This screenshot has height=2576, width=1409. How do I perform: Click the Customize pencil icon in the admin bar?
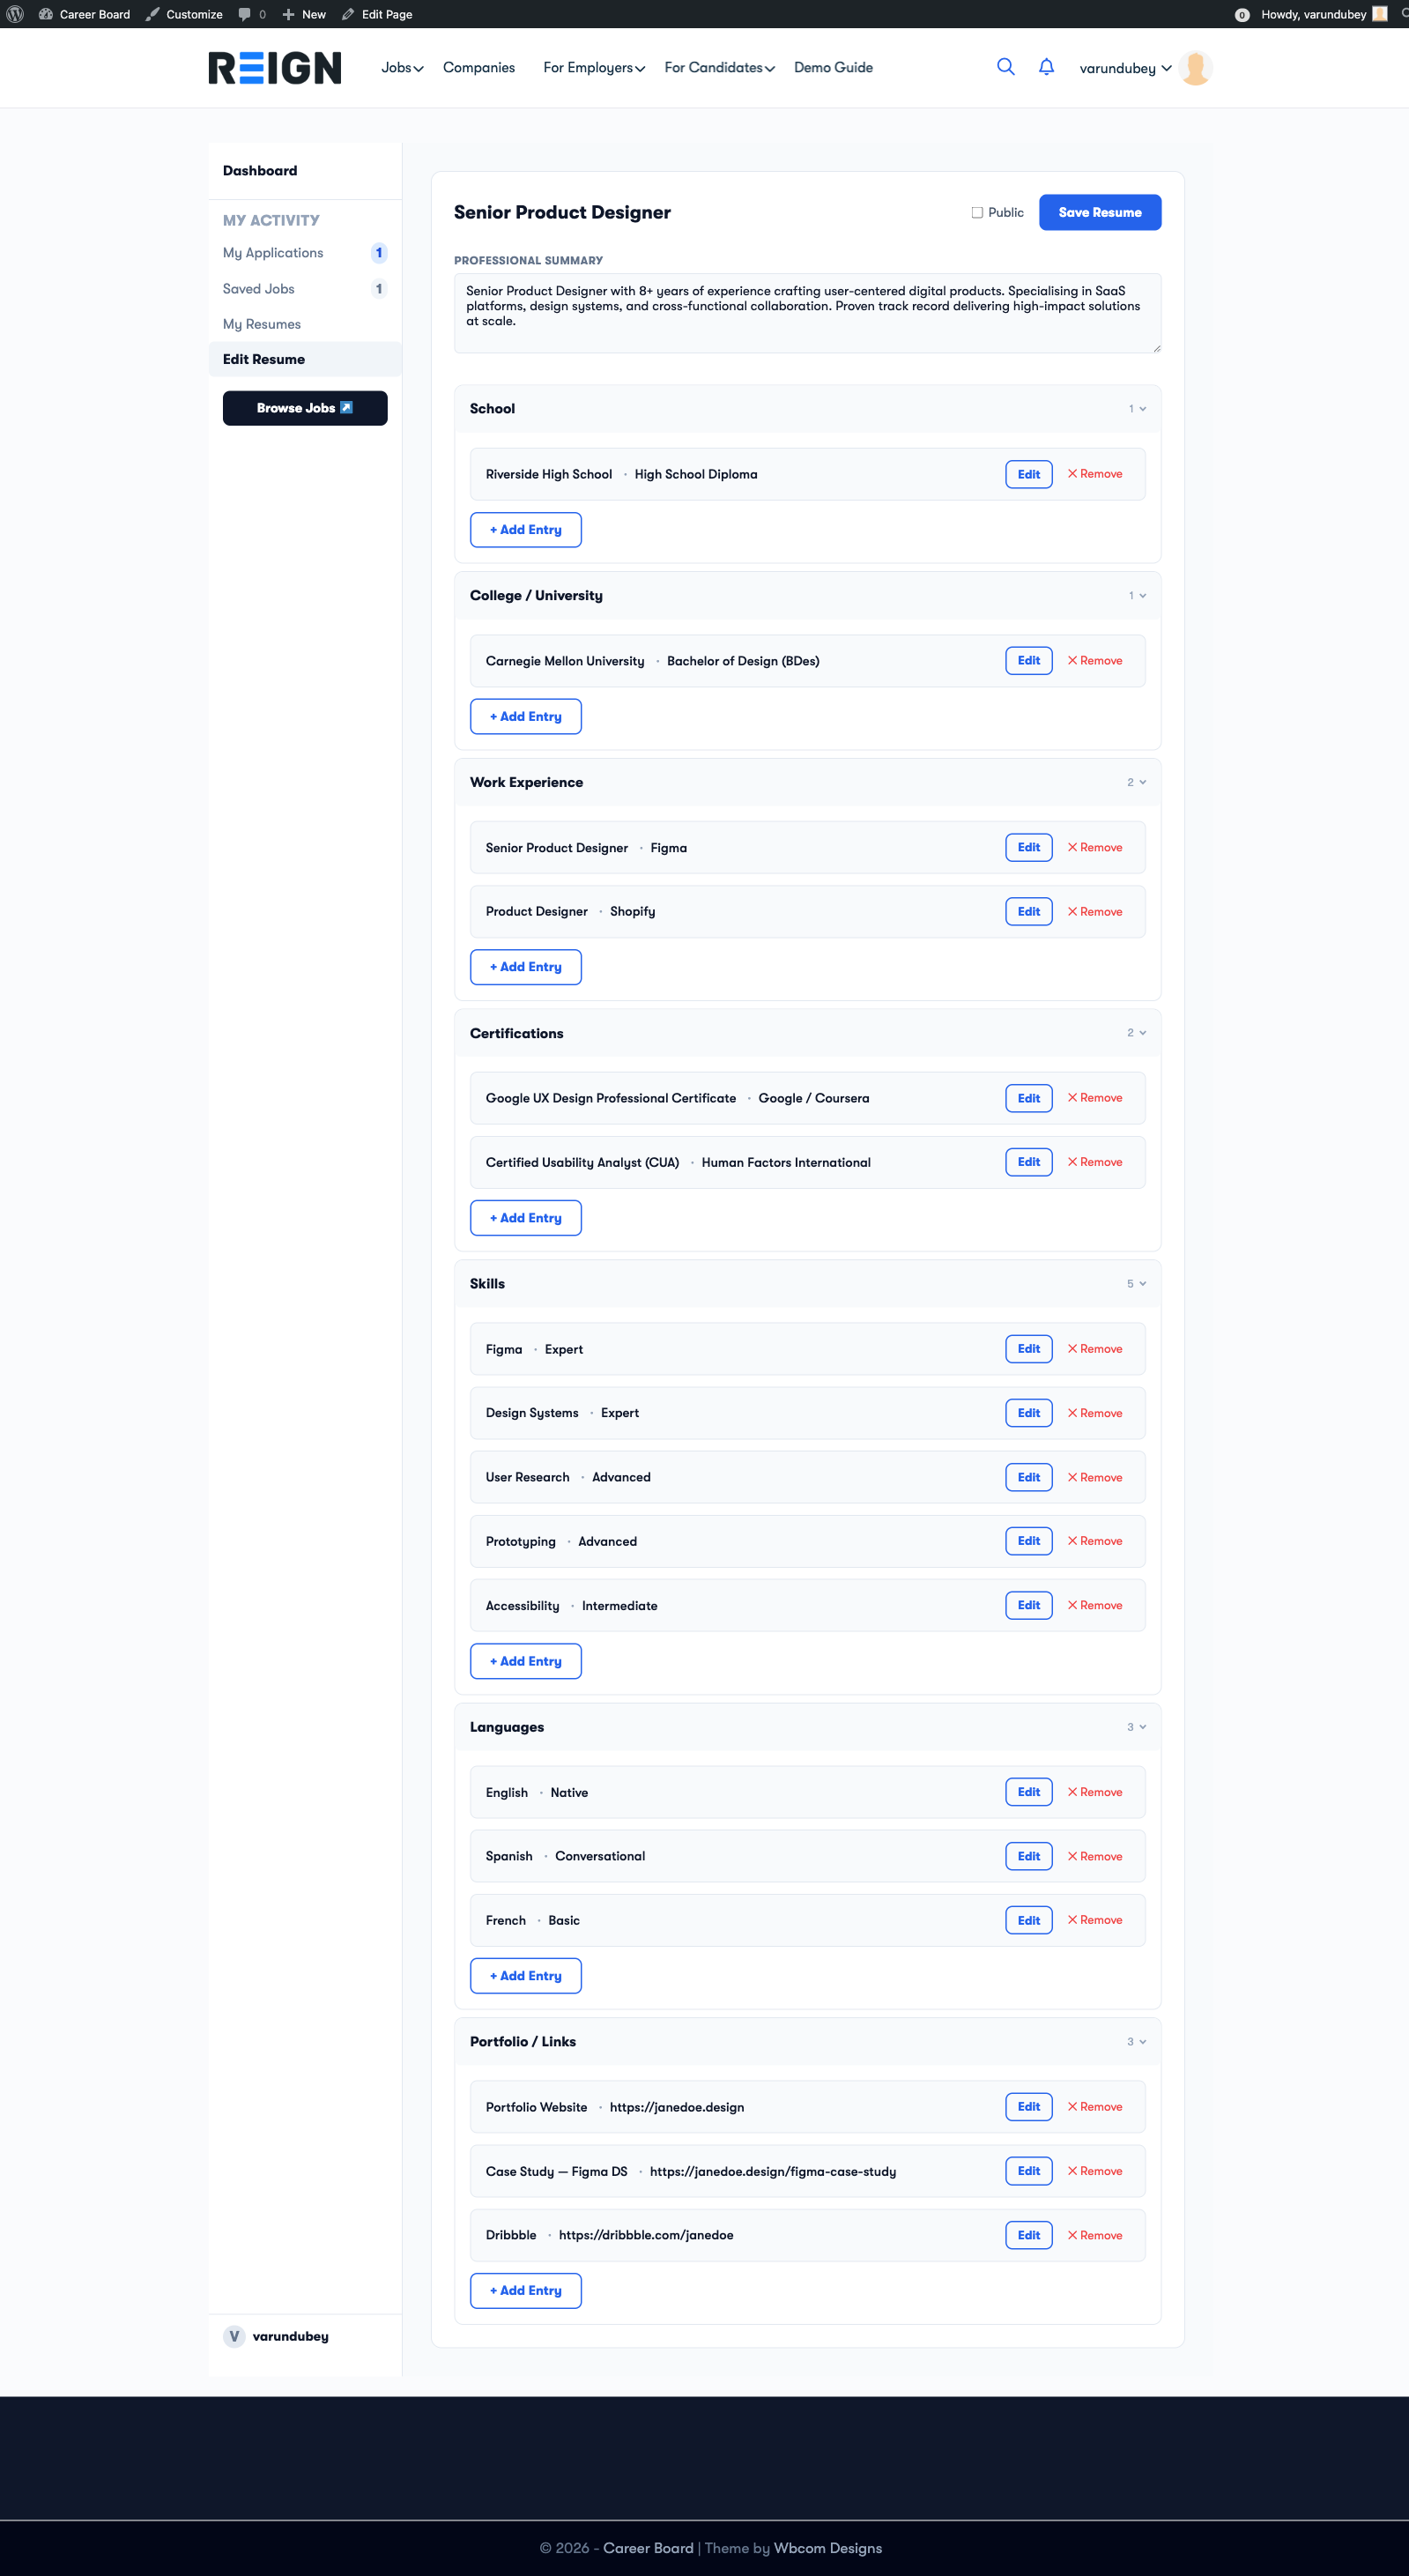click(152, 14)
